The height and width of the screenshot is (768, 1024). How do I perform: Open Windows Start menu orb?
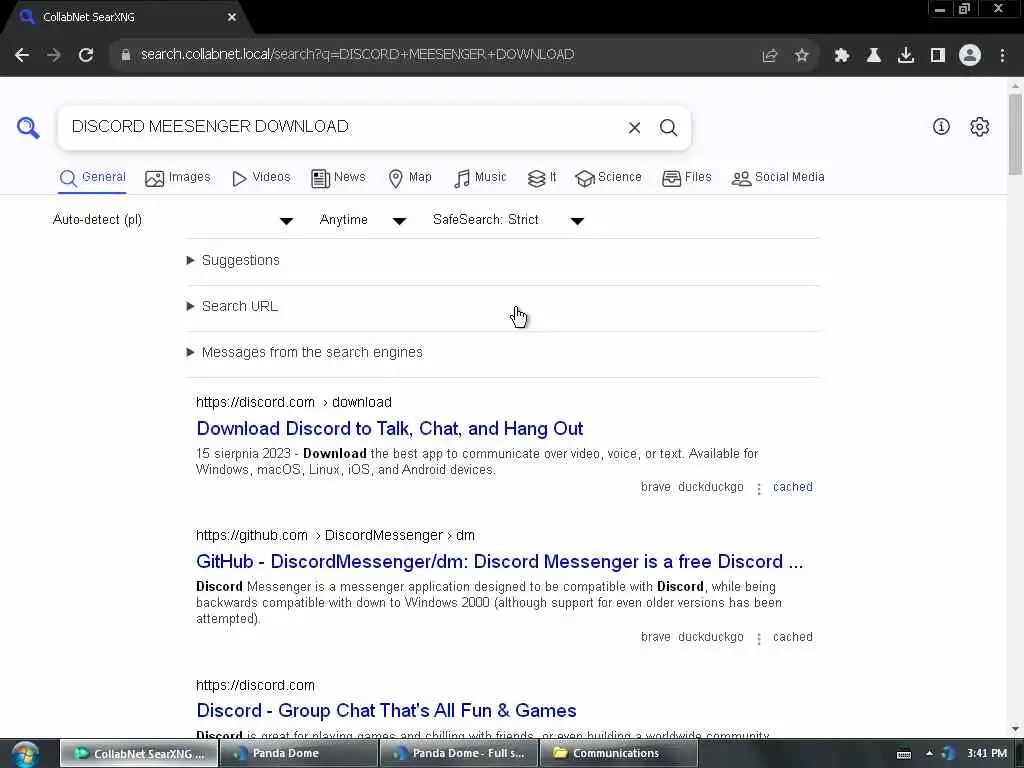(x=25, y=754)
